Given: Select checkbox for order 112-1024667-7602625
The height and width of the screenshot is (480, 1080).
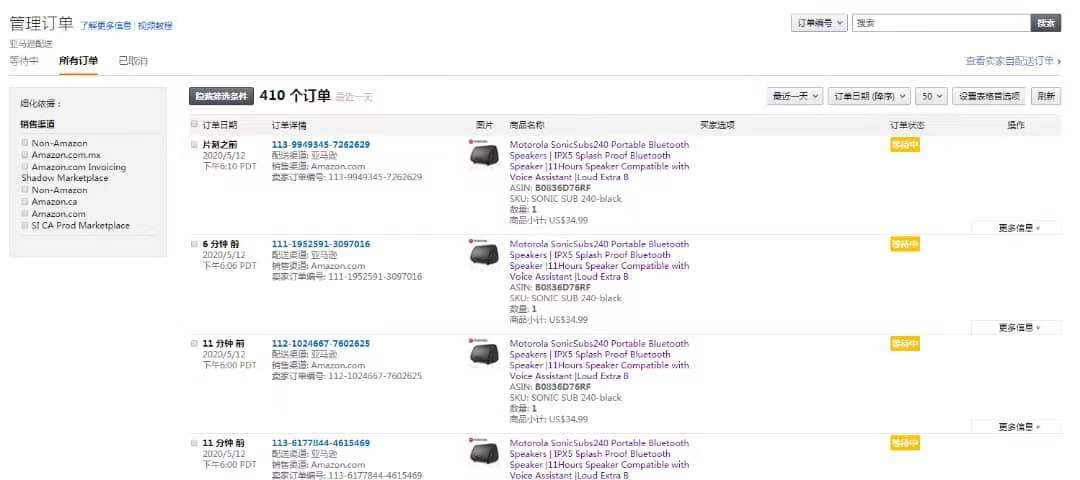Looking at the screenshot, I should tap(194, 343).
